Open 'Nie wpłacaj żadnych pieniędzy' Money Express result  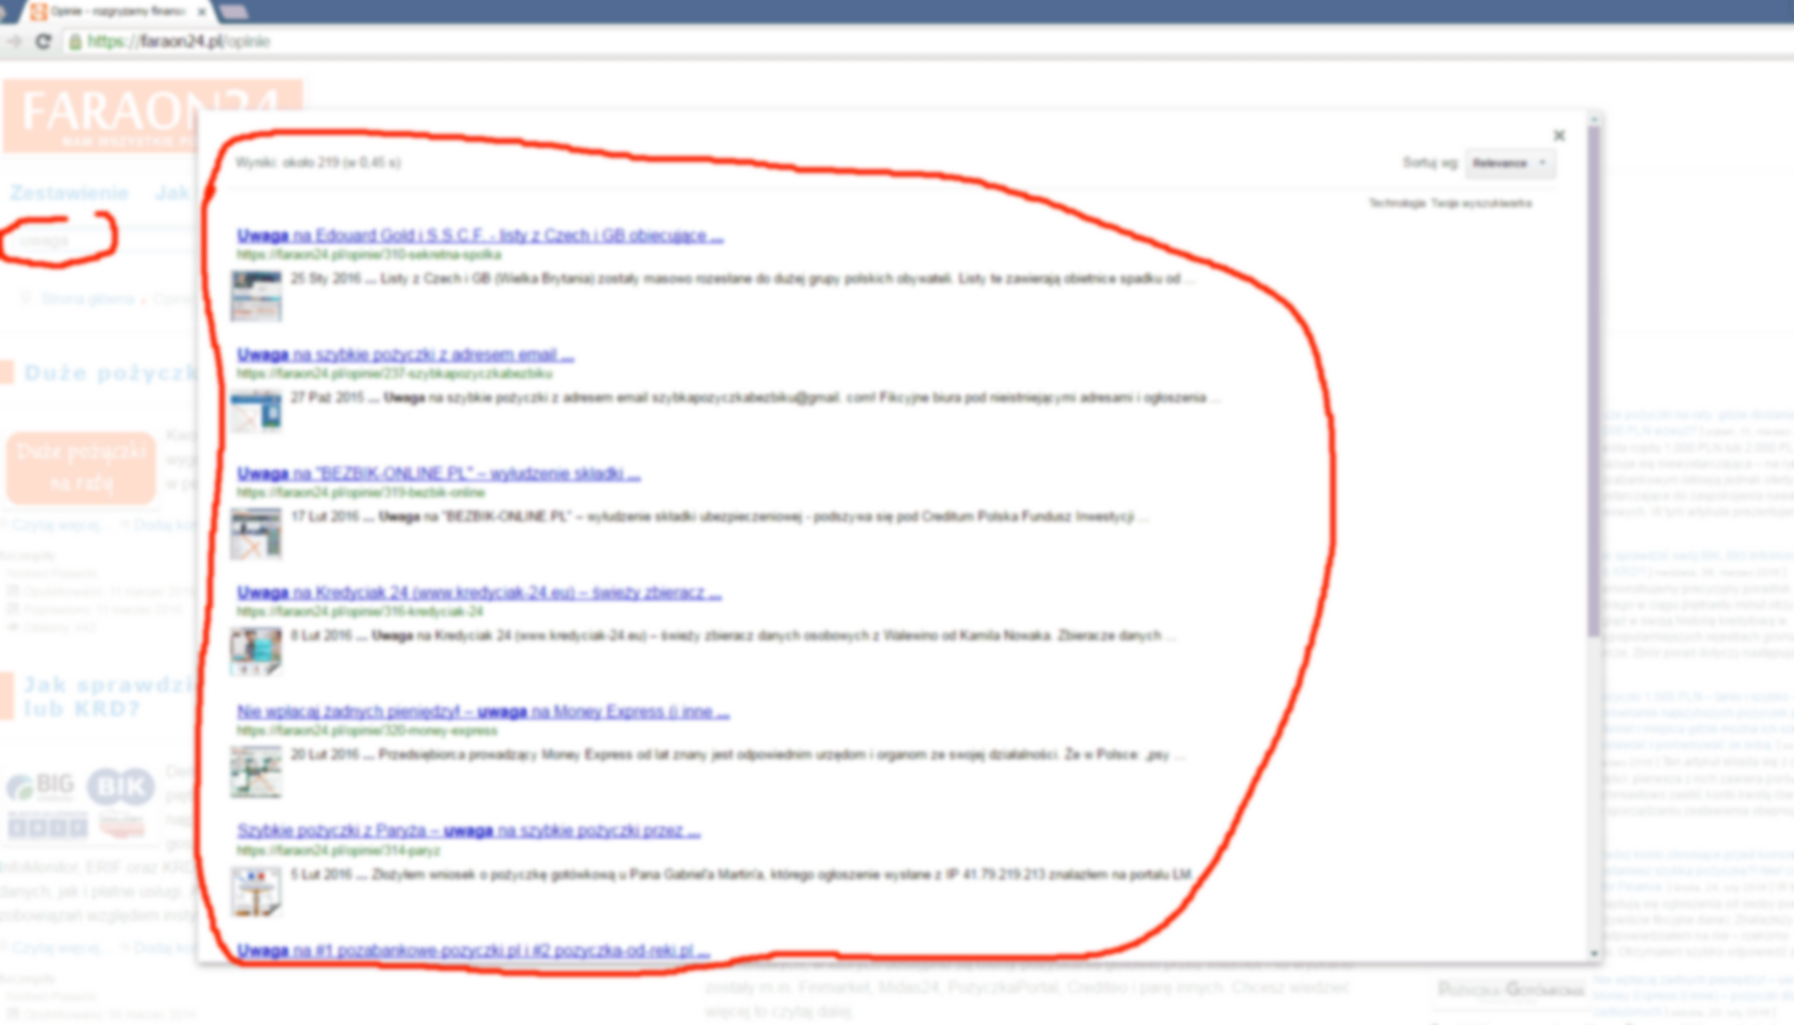(x=483, y=712)
